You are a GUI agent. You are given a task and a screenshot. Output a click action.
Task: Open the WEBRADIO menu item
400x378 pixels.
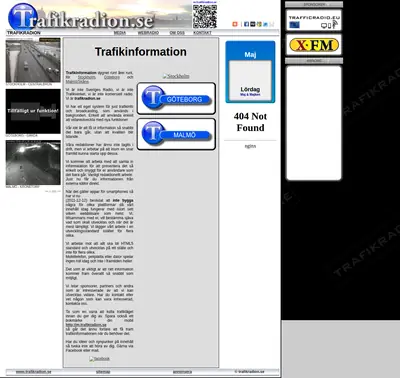click(x=148, y=33)
